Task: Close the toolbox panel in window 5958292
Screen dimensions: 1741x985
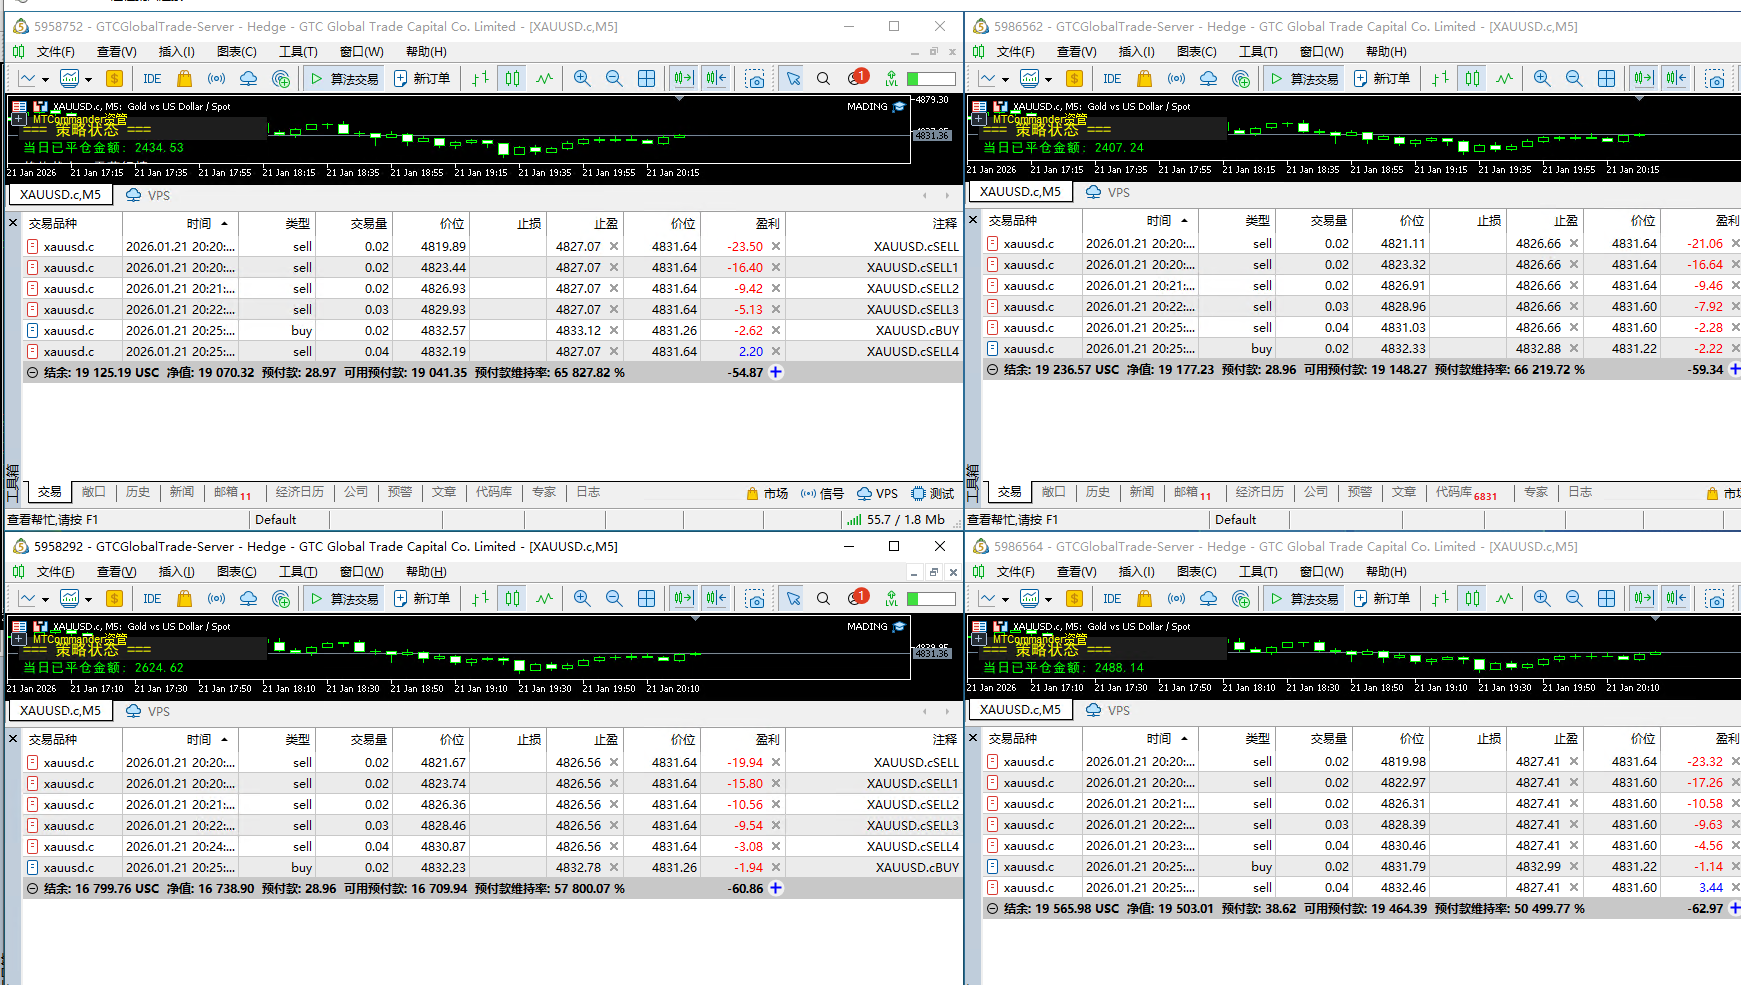Action: [x=13, y=740]
